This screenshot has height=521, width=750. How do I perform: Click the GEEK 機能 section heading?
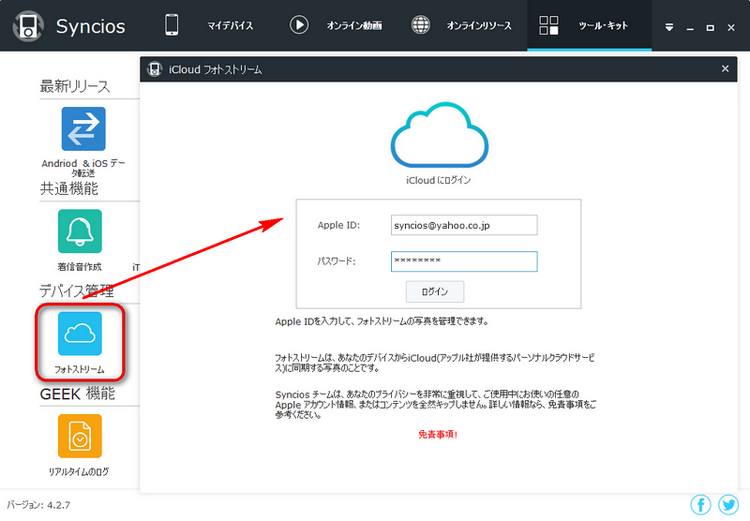pyautogui.click(x=77, y=394)
